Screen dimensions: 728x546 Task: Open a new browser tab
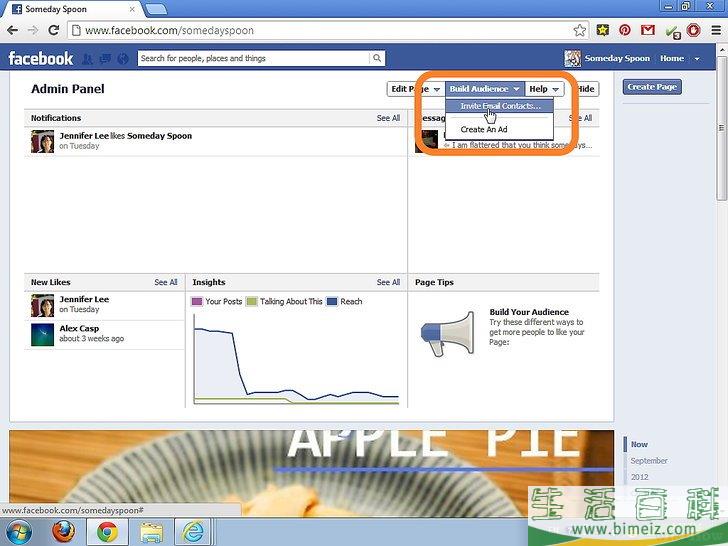[156, 8]
